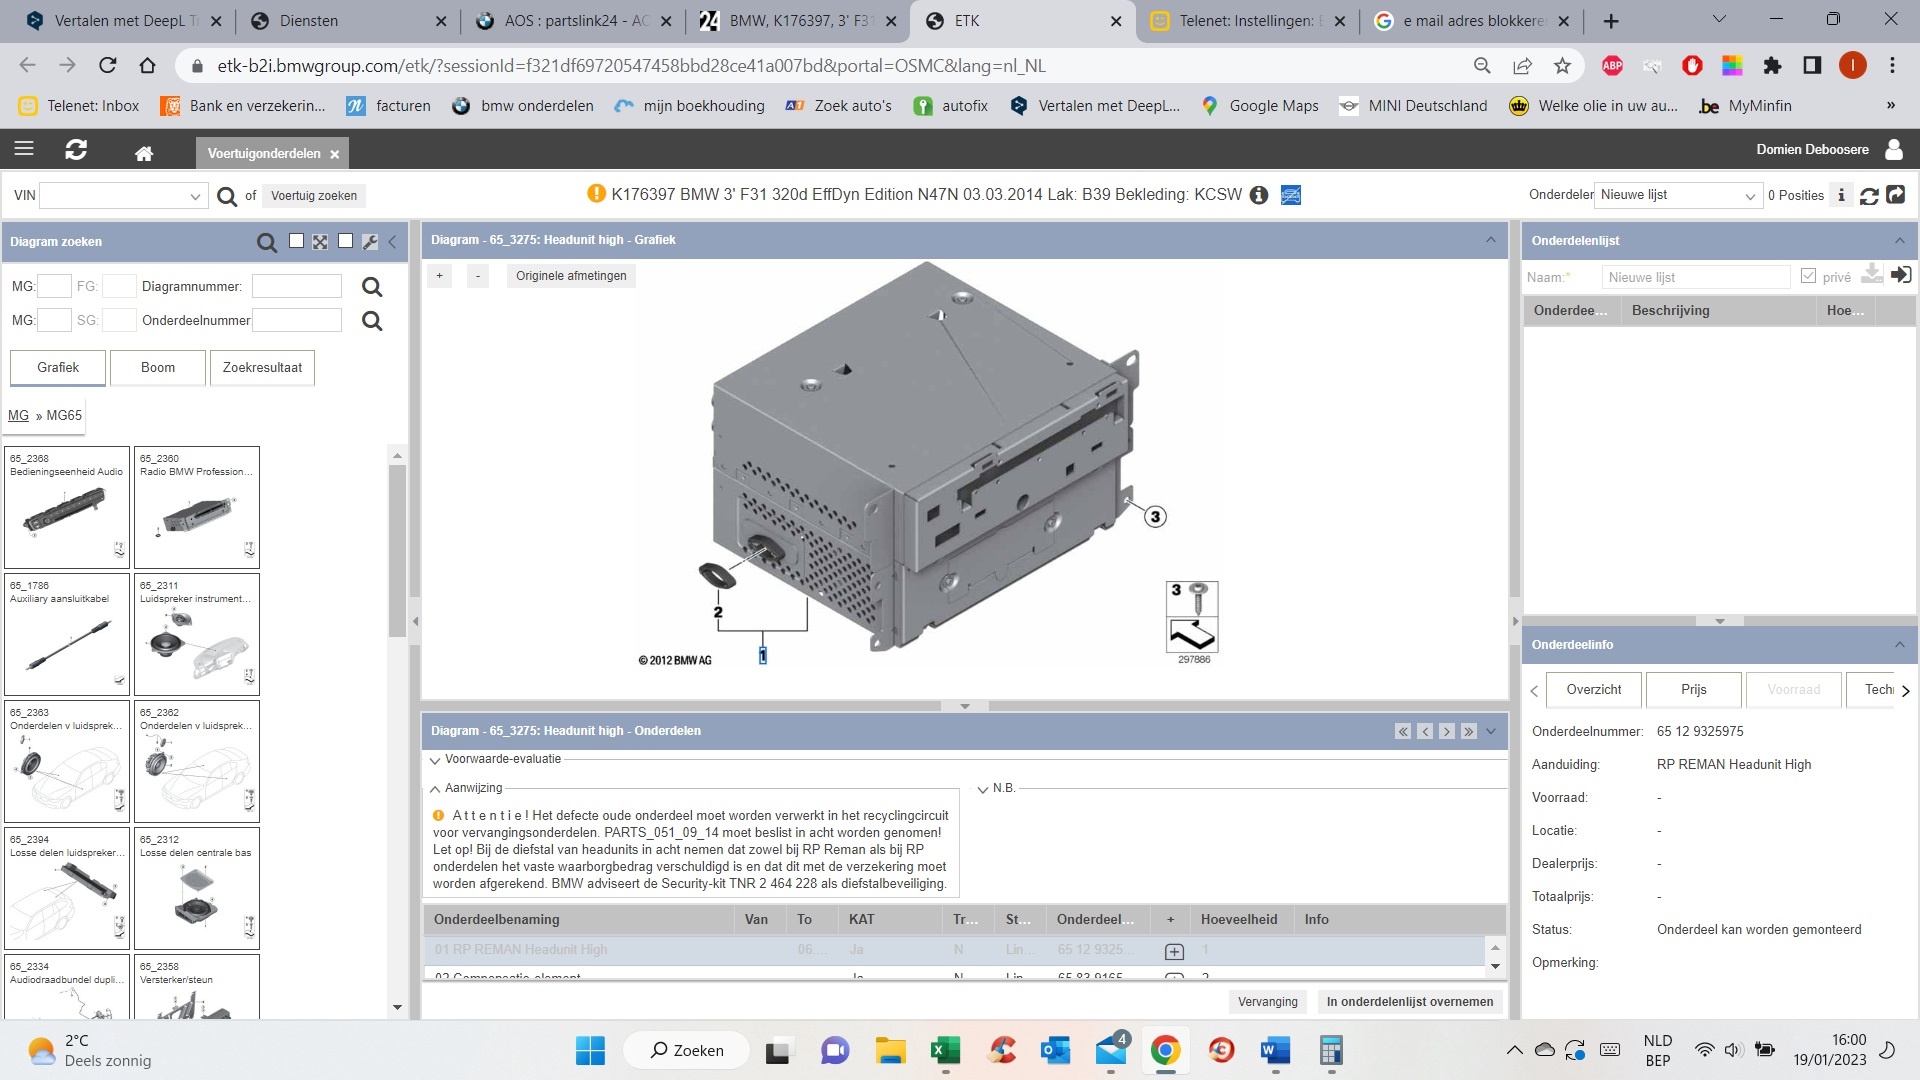Open the Nieuwe lijst parts list dropdown
The width and height of the screenshot is (1920, 1080).
tap(1750, 196)
